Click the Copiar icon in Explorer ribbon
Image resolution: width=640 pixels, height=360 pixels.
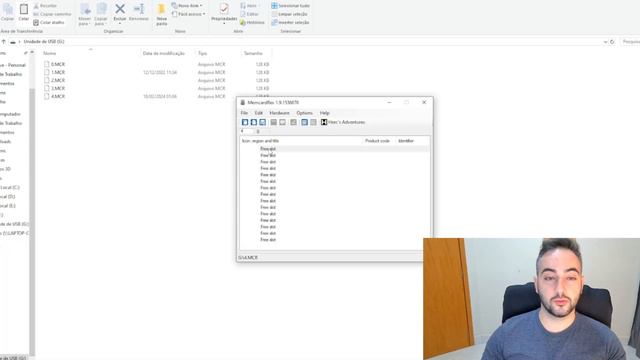click(7, 9)
